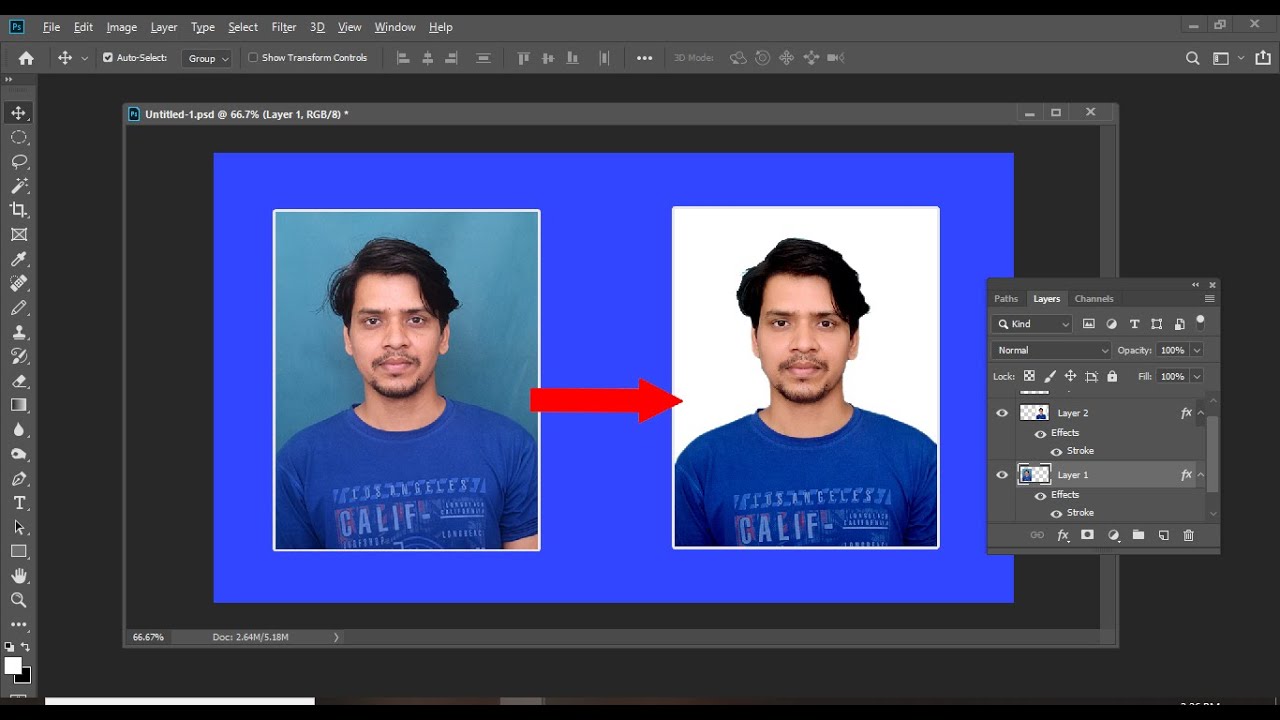This screenshot has height=720, width=1280.
Task: Select the Eraser tool
Action: coord(19,381)
